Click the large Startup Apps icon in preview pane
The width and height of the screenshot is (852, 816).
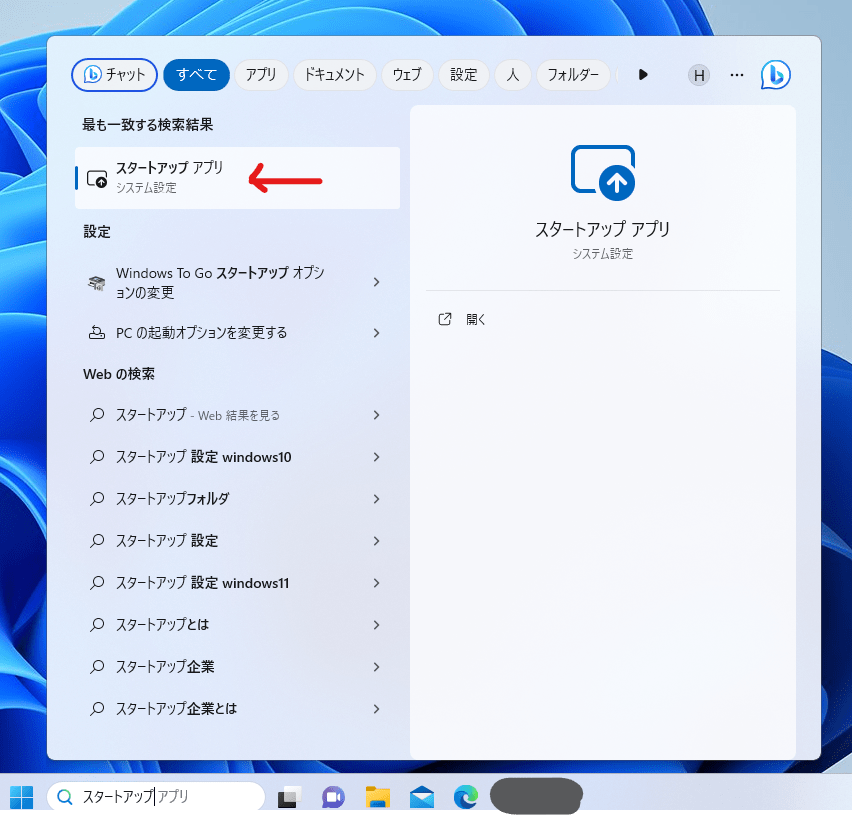[x=603, y=173]
